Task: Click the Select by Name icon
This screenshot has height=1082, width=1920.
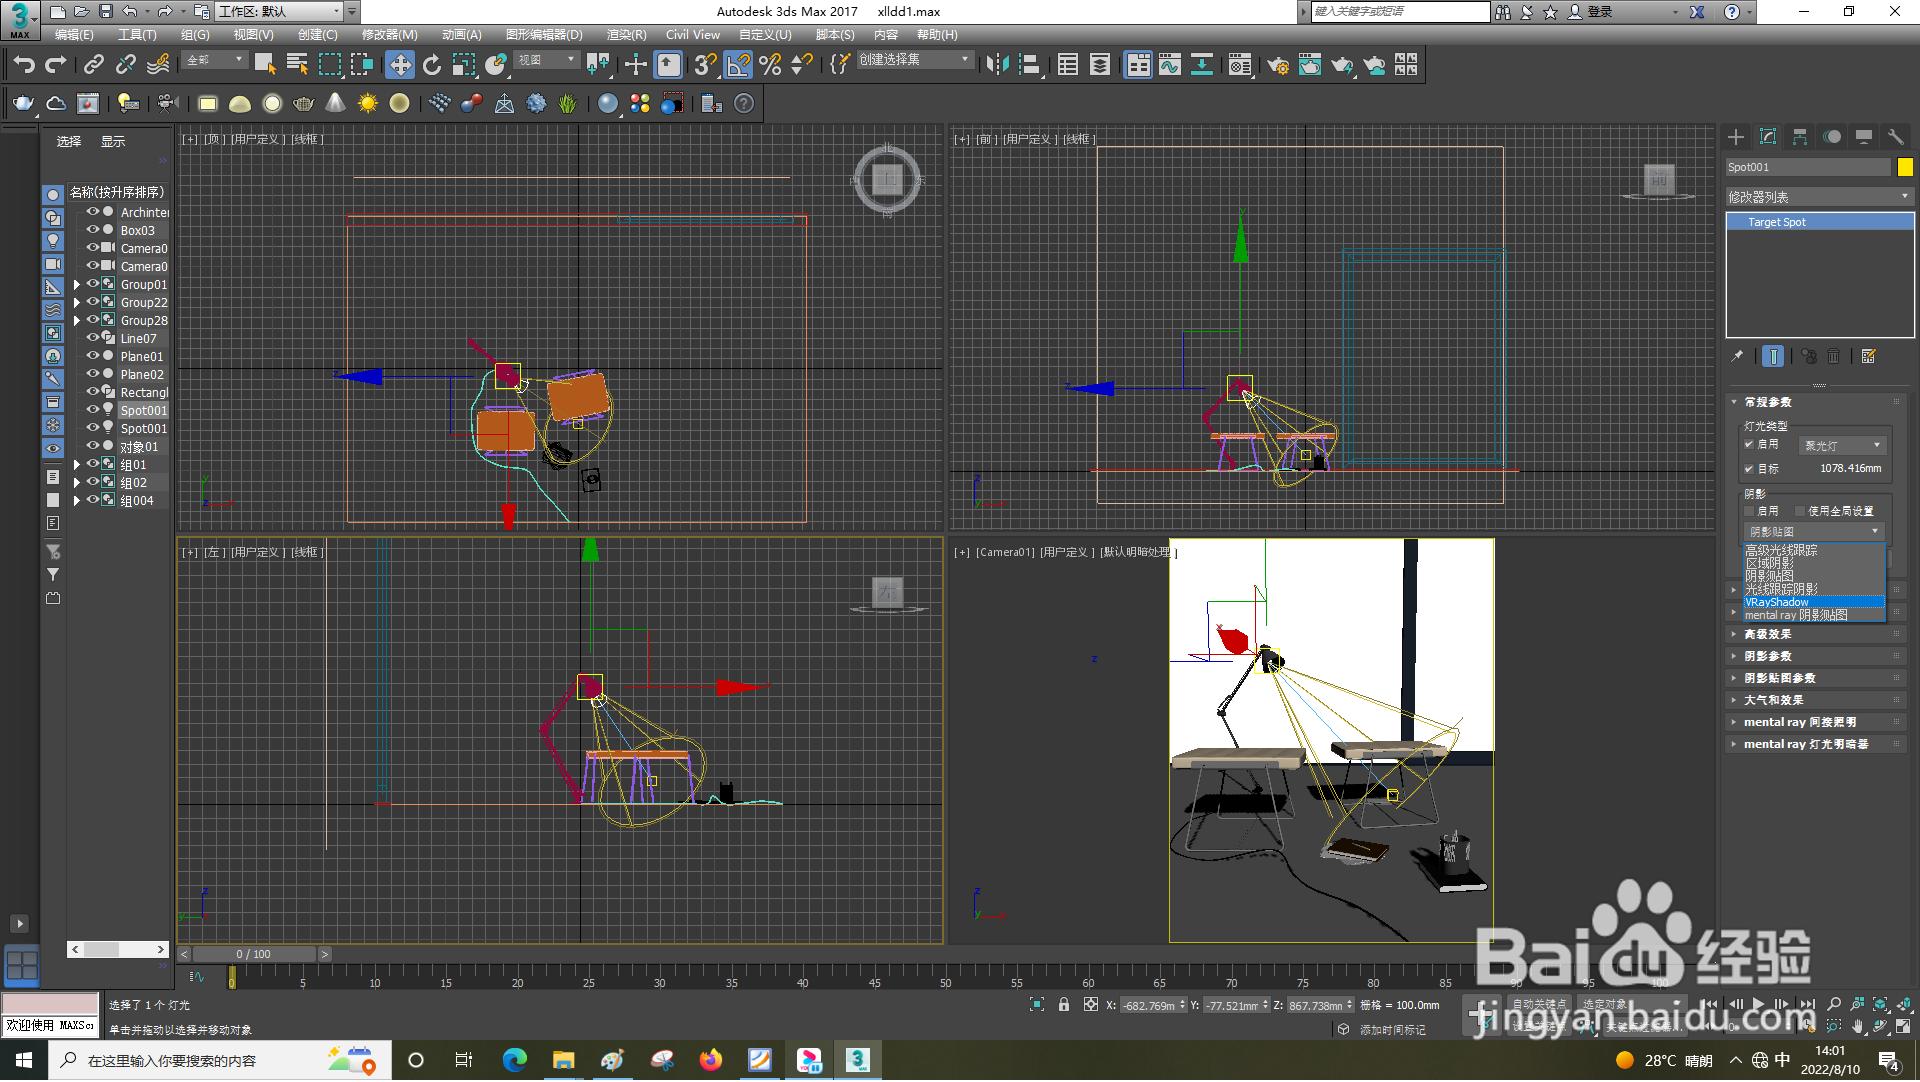Action: tap(297, 65)
